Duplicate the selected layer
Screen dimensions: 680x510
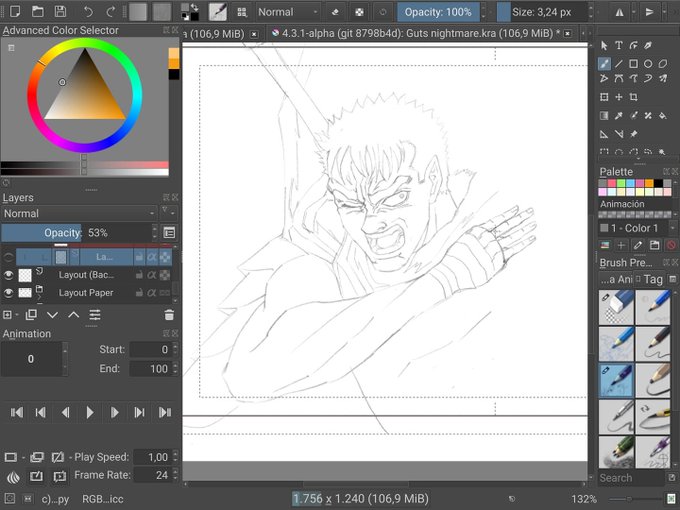pyautogui.click(x=31, y=315)
